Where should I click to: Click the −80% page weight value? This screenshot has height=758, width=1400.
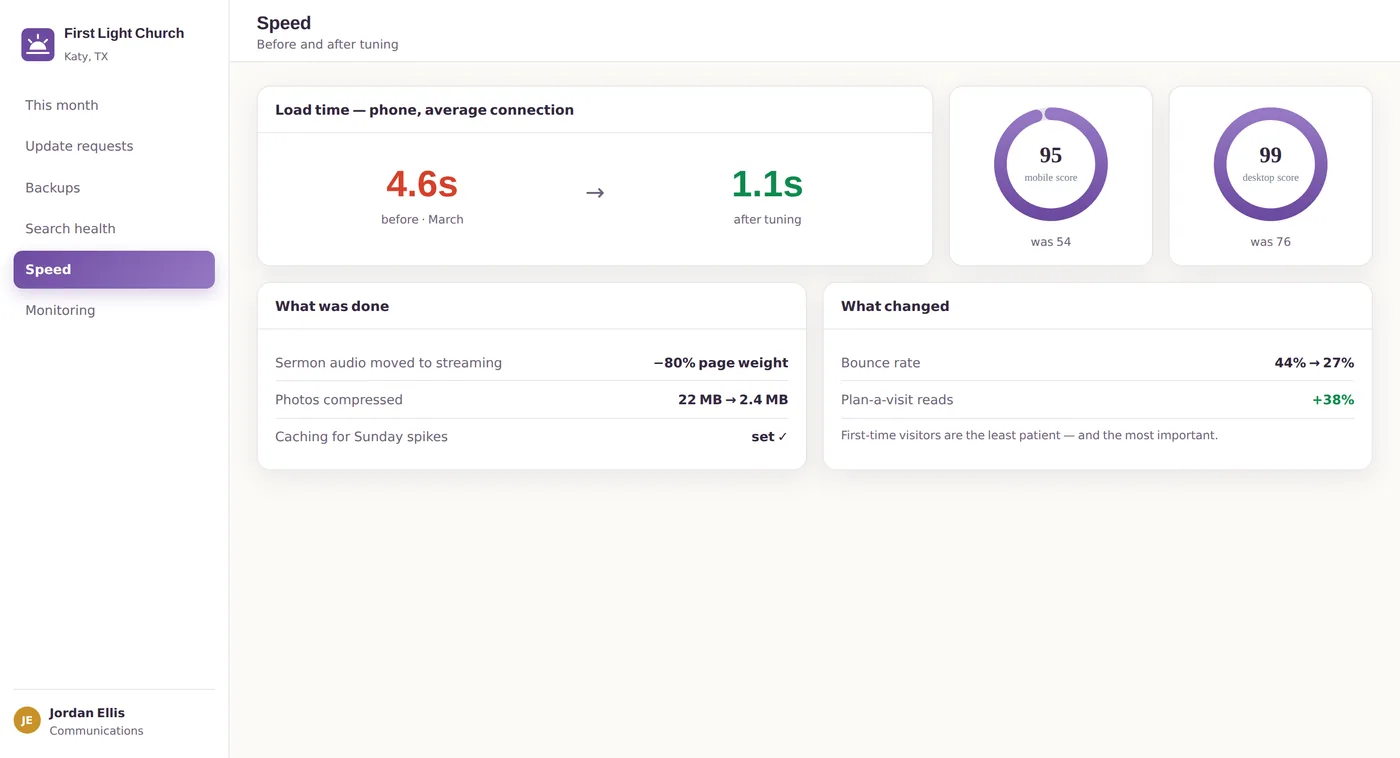point(721,363)
